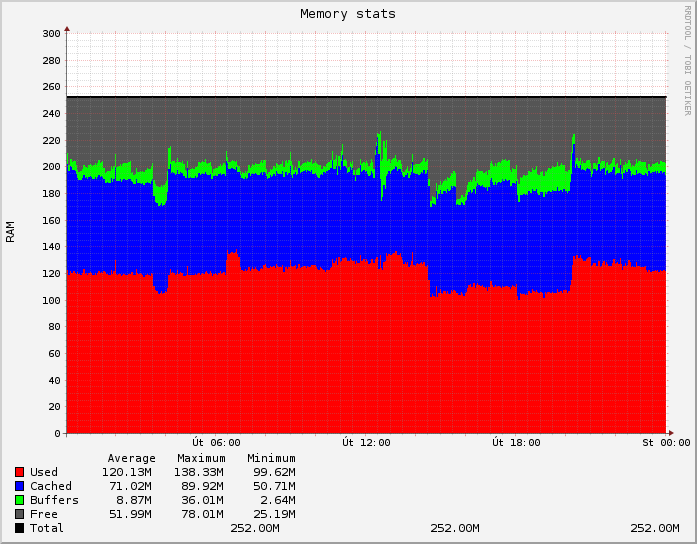Click the 'Maximum' column header

[201, 458]
